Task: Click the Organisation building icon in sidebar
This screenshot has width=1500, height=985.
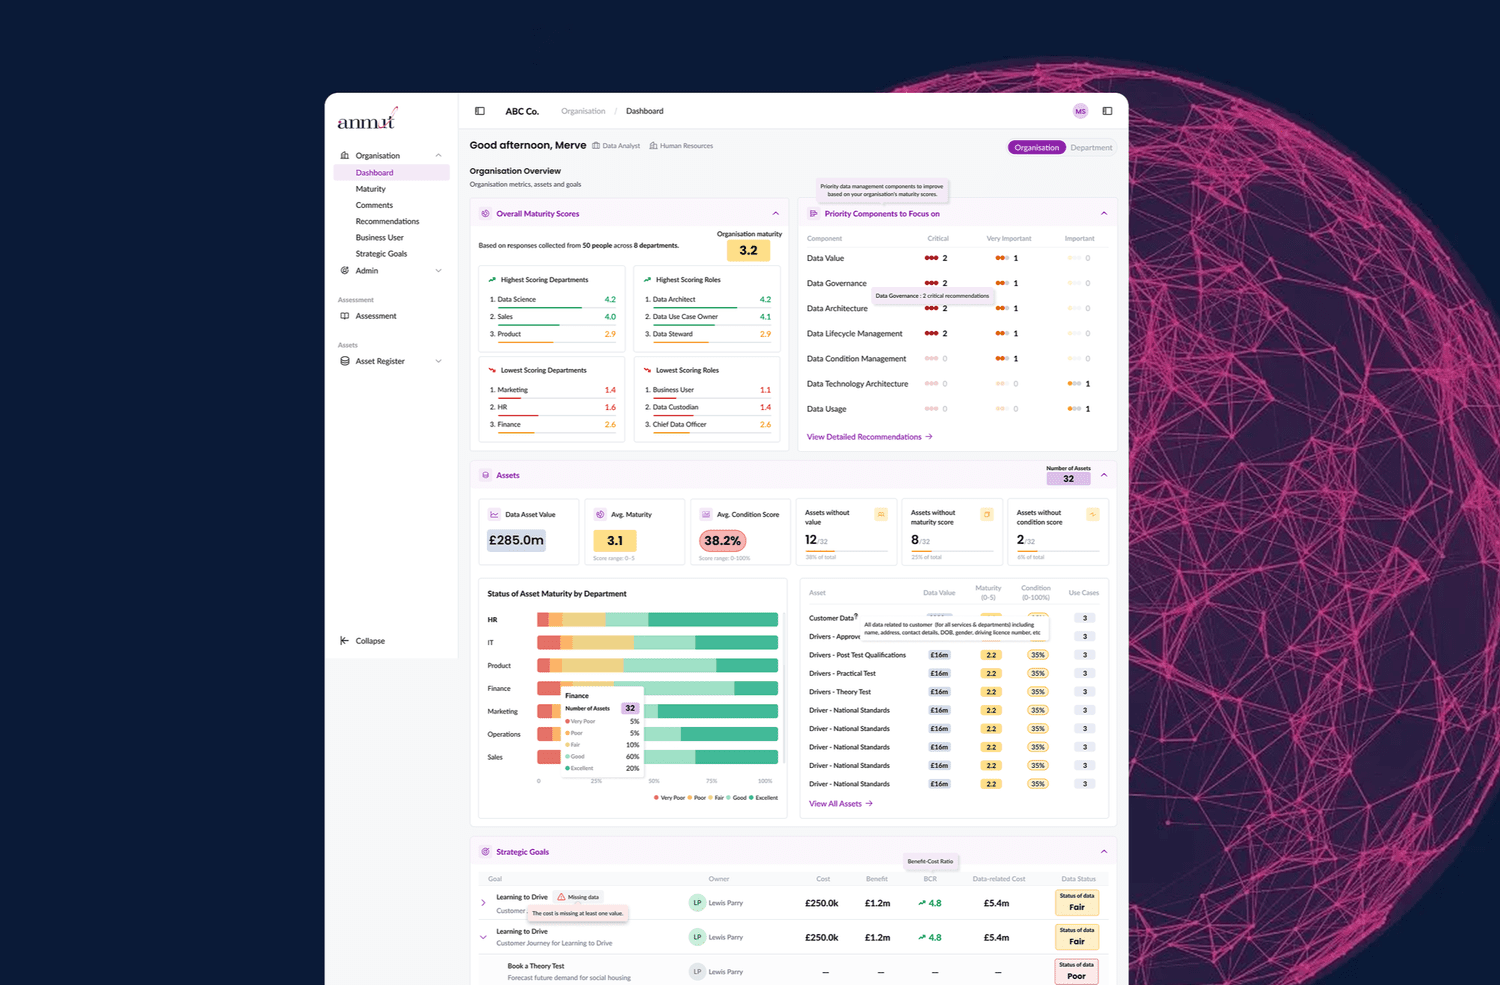Action: [345, 155]
